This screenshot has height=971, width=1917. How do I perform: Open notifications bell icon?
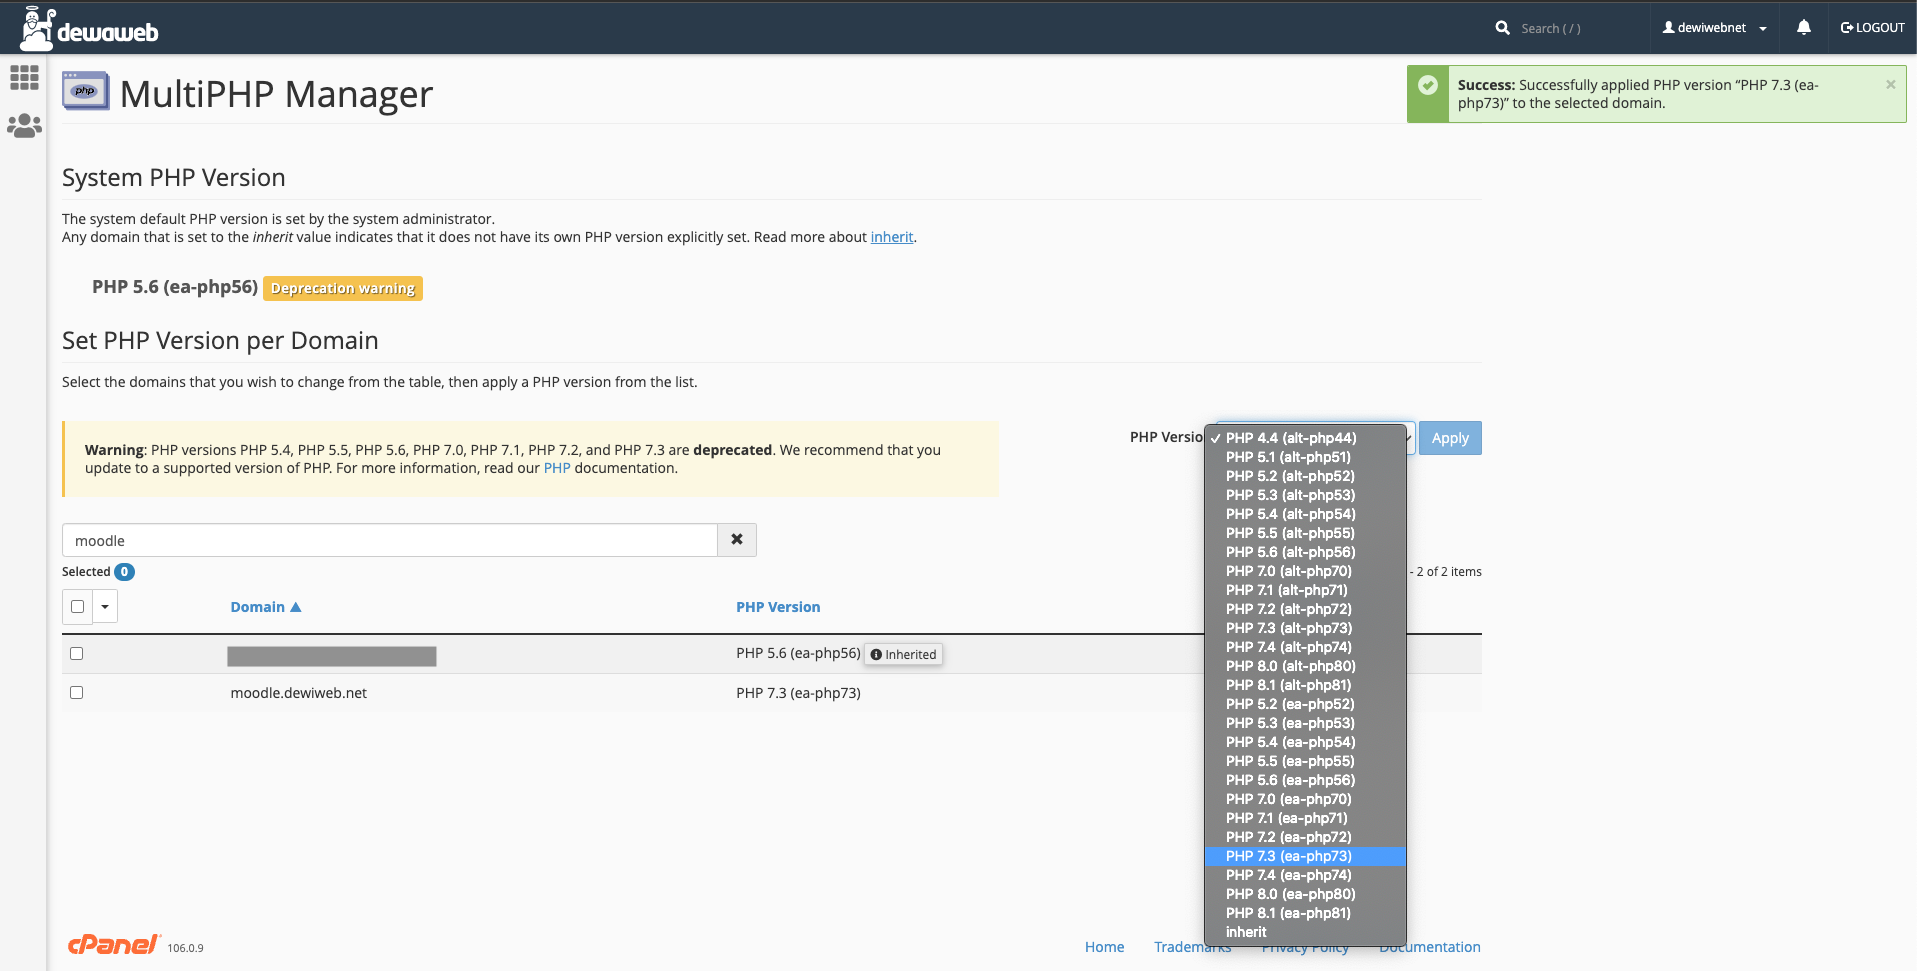pyautogui.click(x=1803, y=28)
